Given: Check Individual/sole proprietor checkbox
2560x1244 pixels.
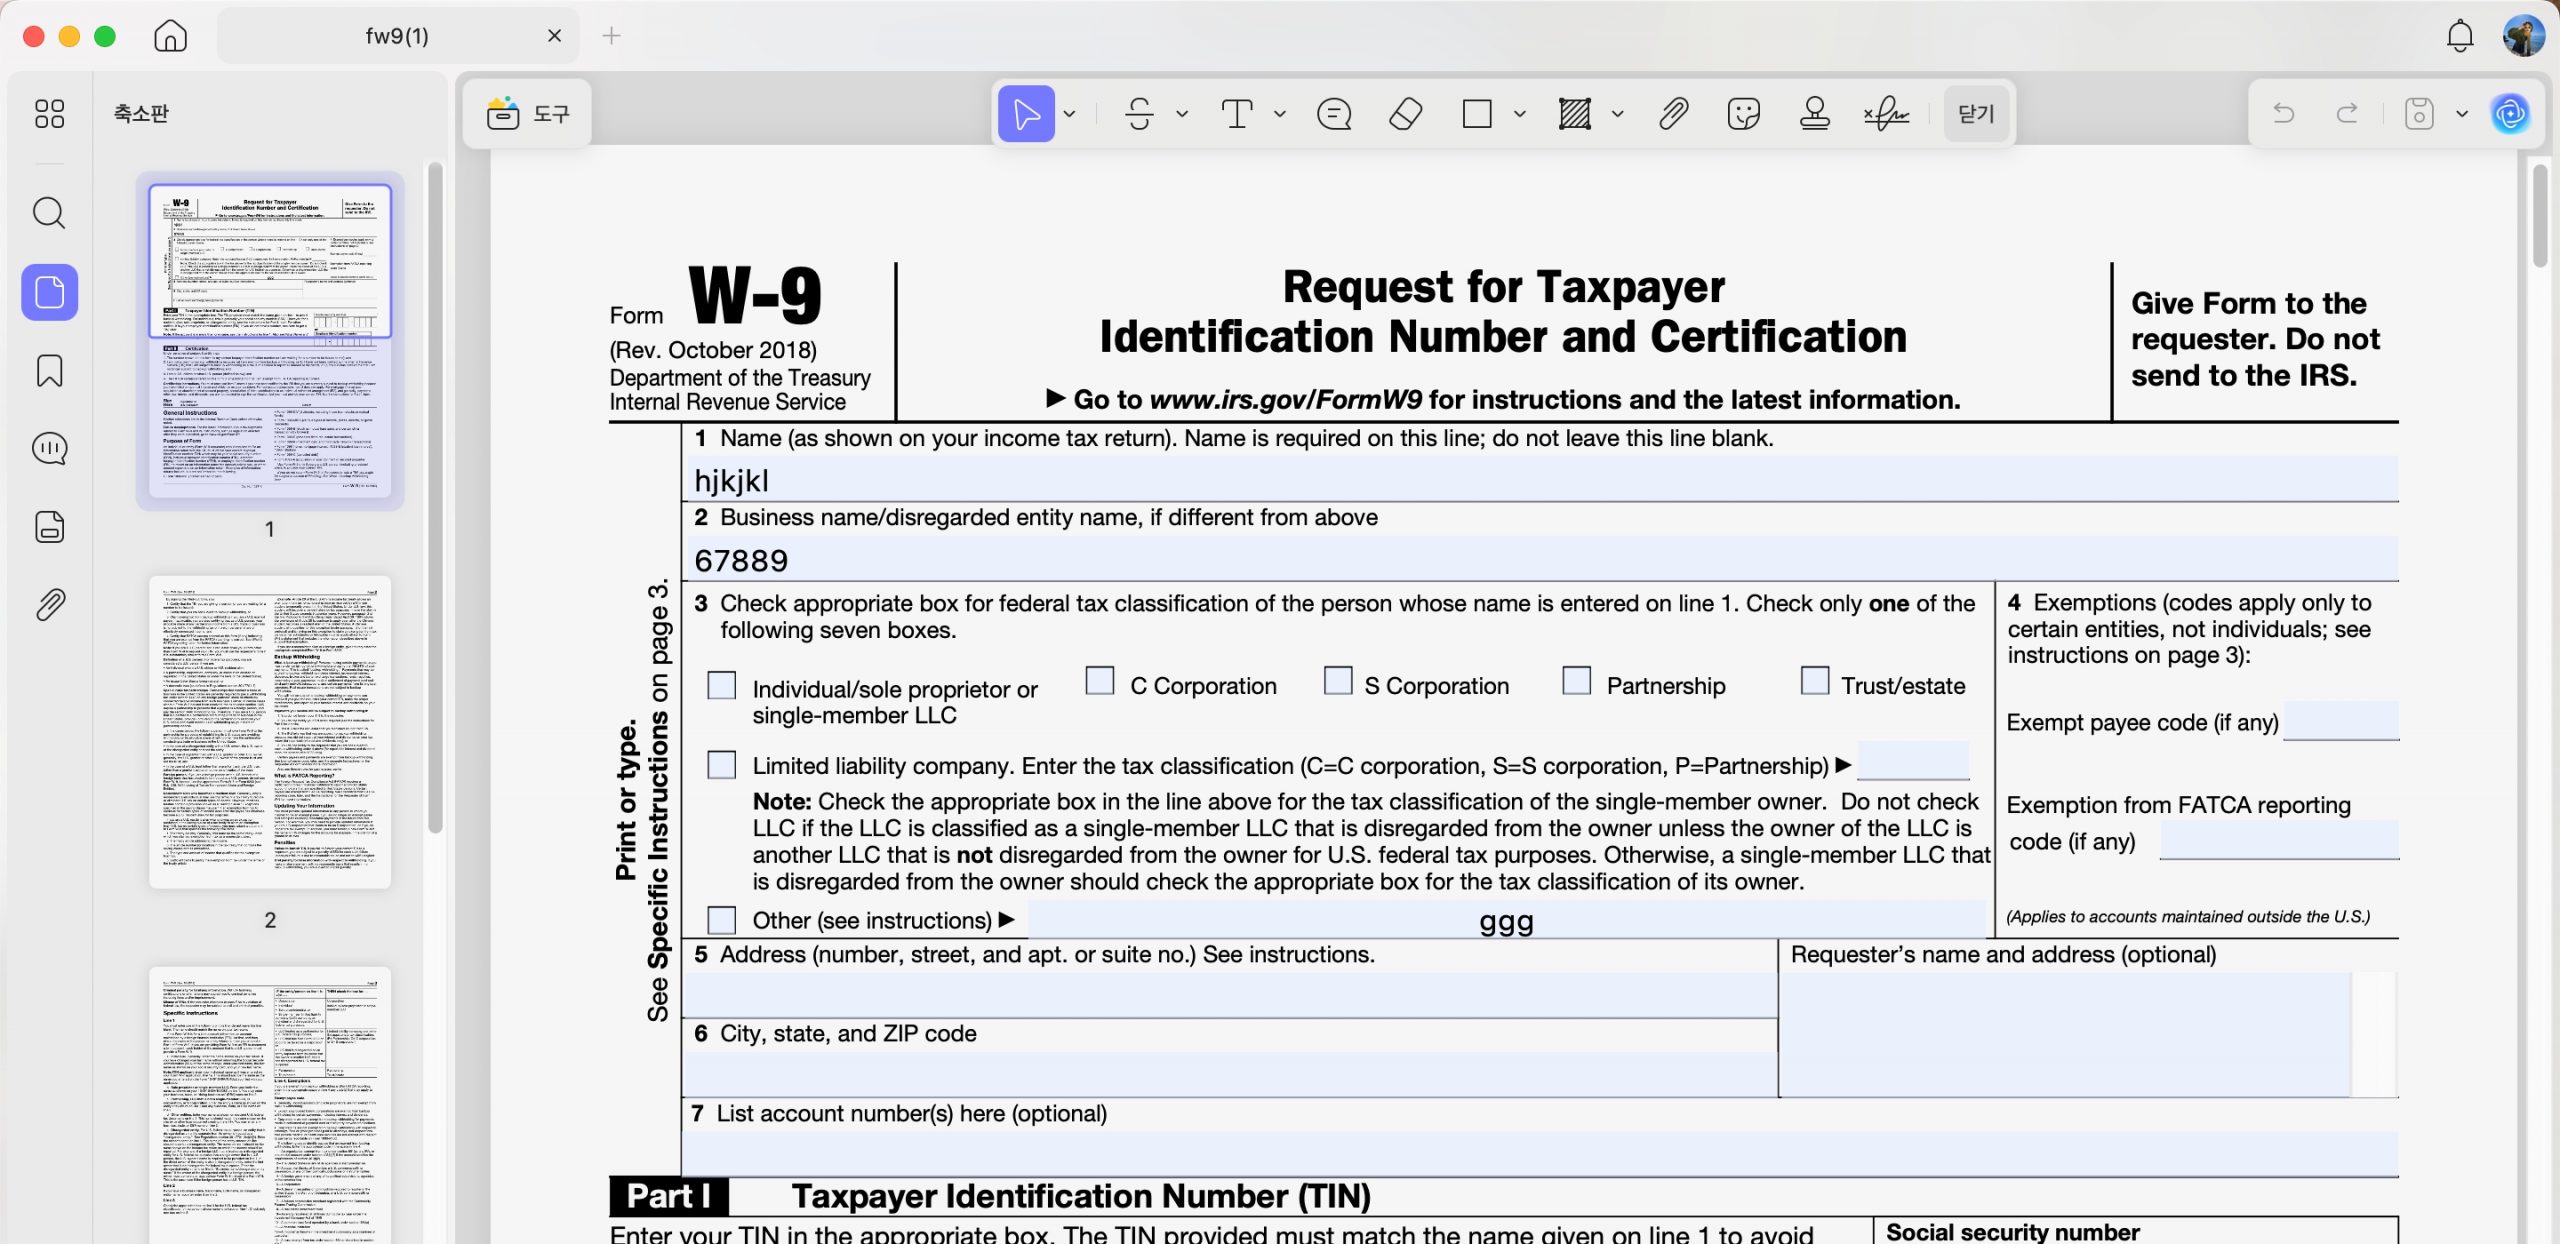Looking at the screenshot, I should coord(721,685).
